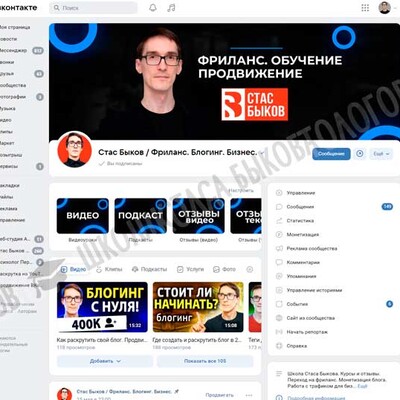The width and height of the screenshot is (400, 400).
Task: Toggle the Вы подписаны subscription status
Action: (x=121, y=164)
